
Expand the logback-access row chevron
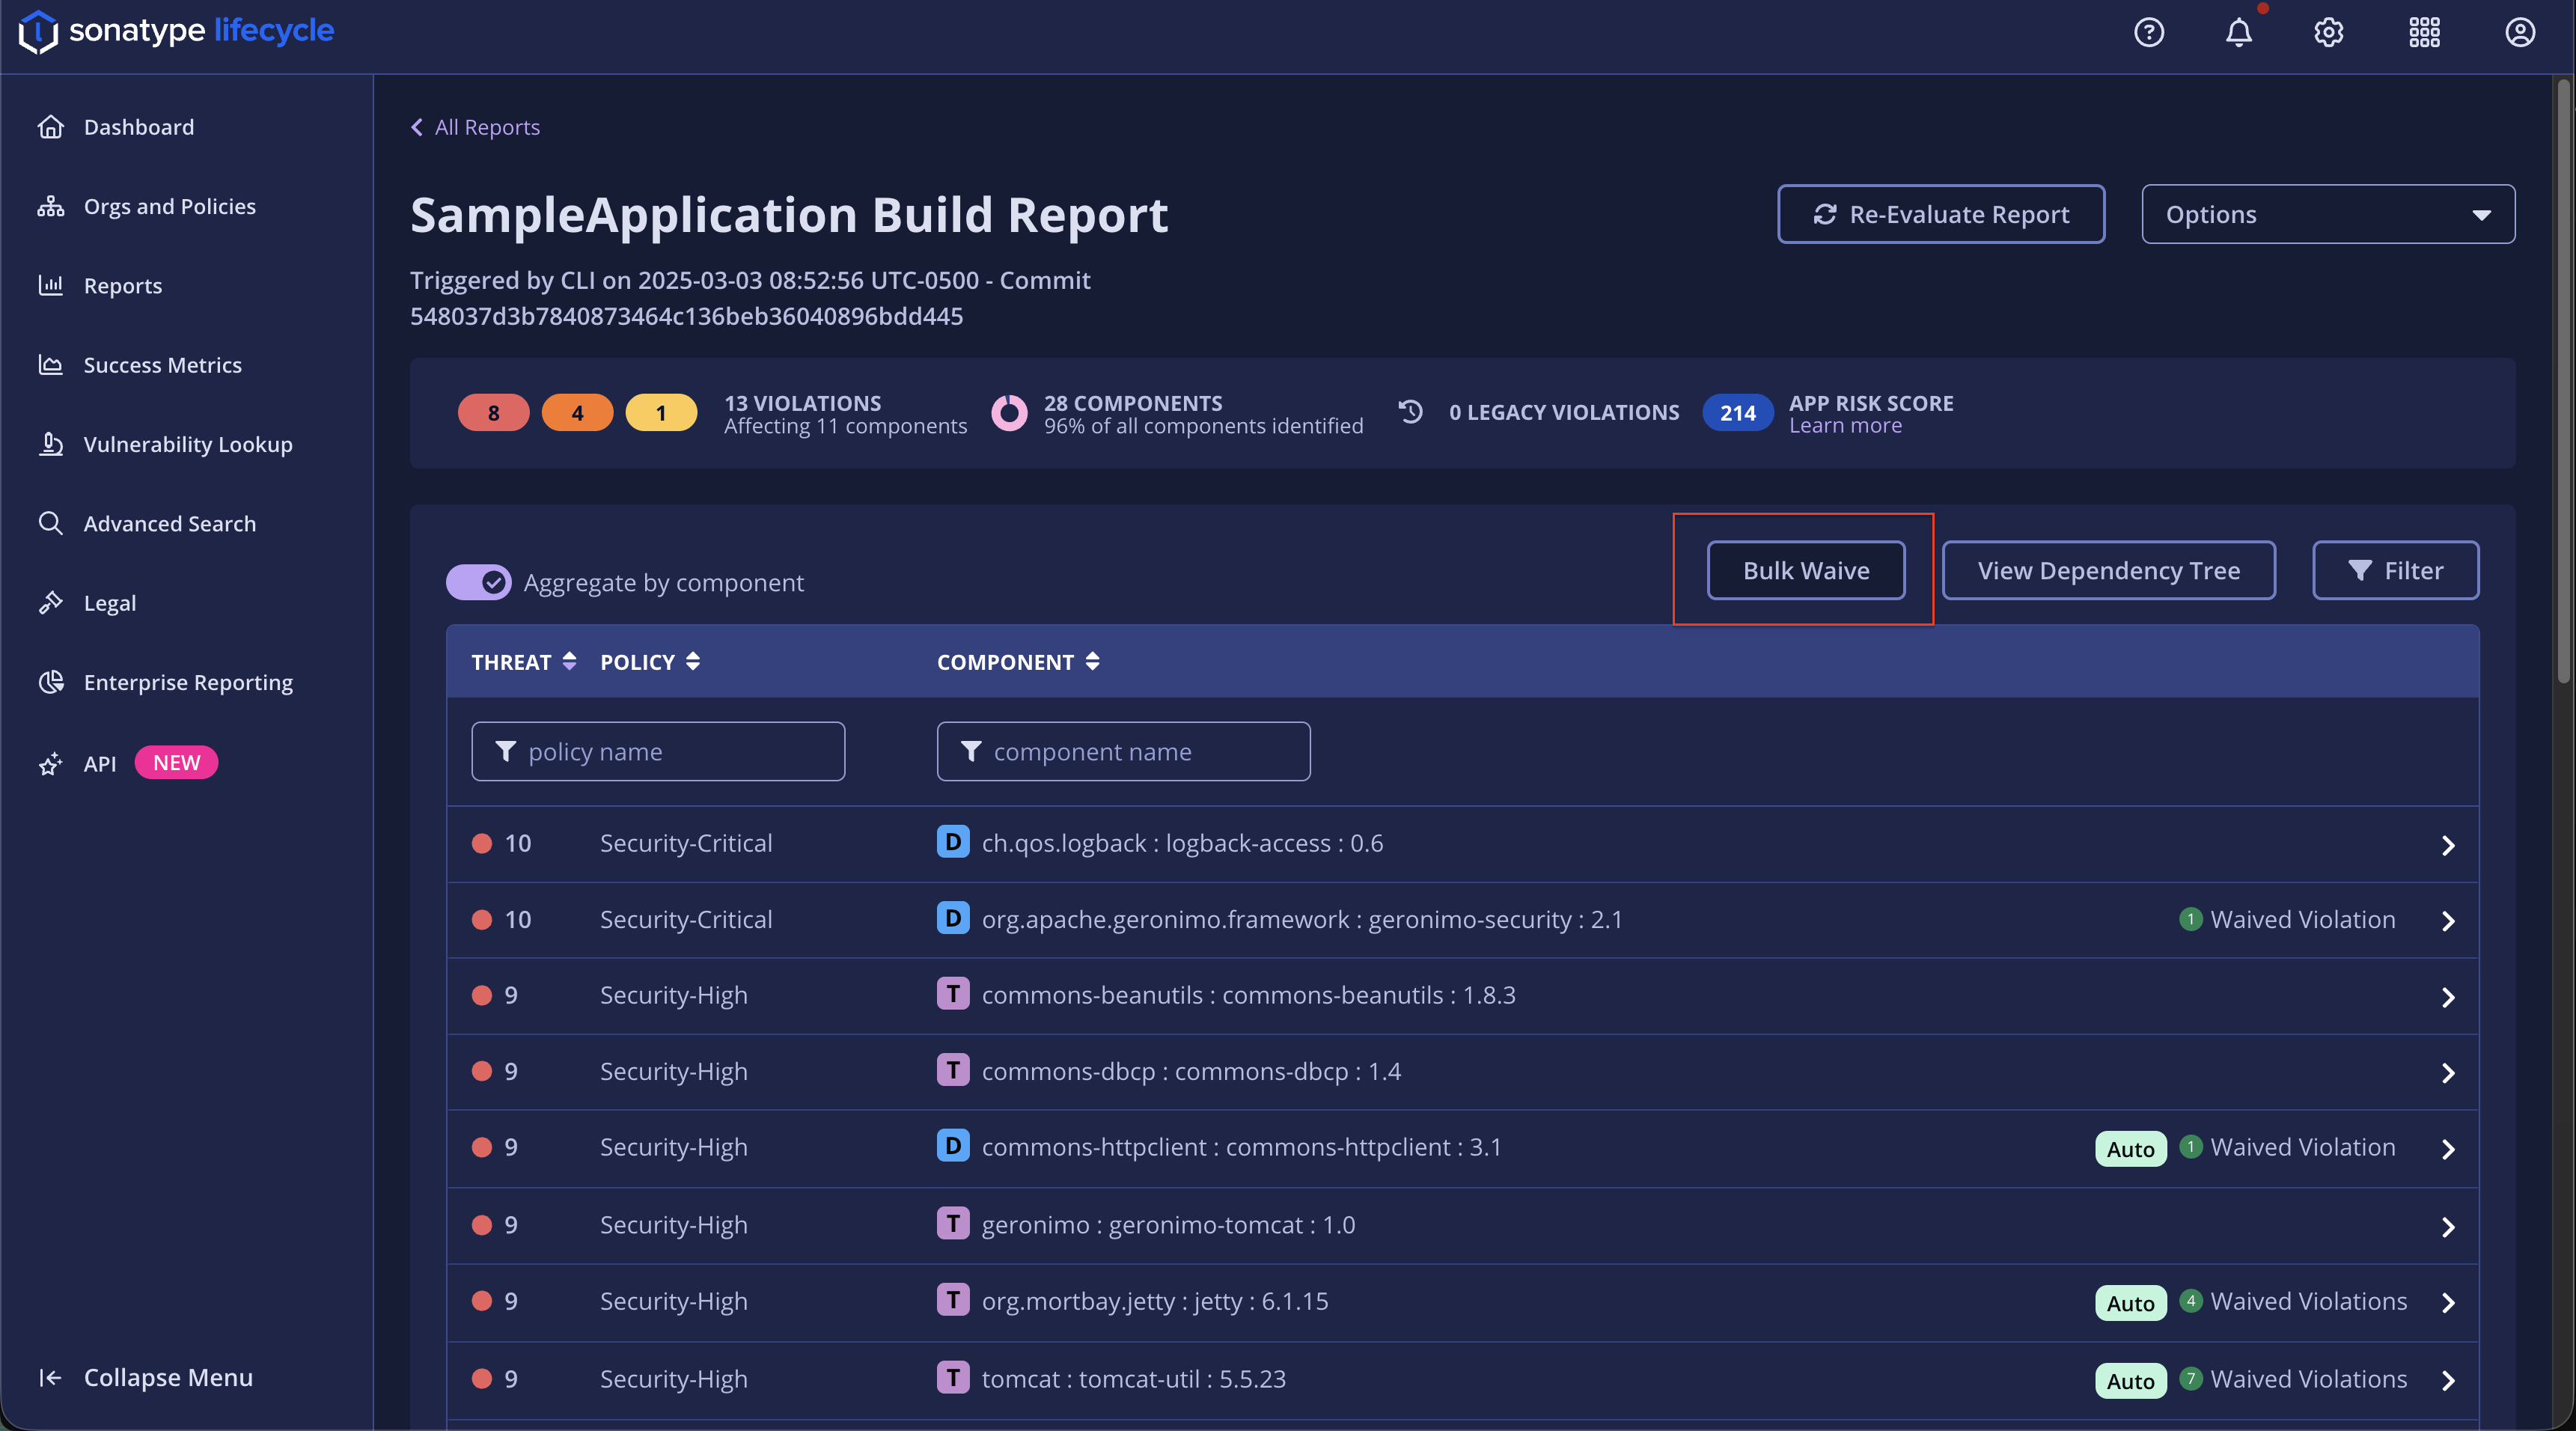click(x=2447, y=845)
